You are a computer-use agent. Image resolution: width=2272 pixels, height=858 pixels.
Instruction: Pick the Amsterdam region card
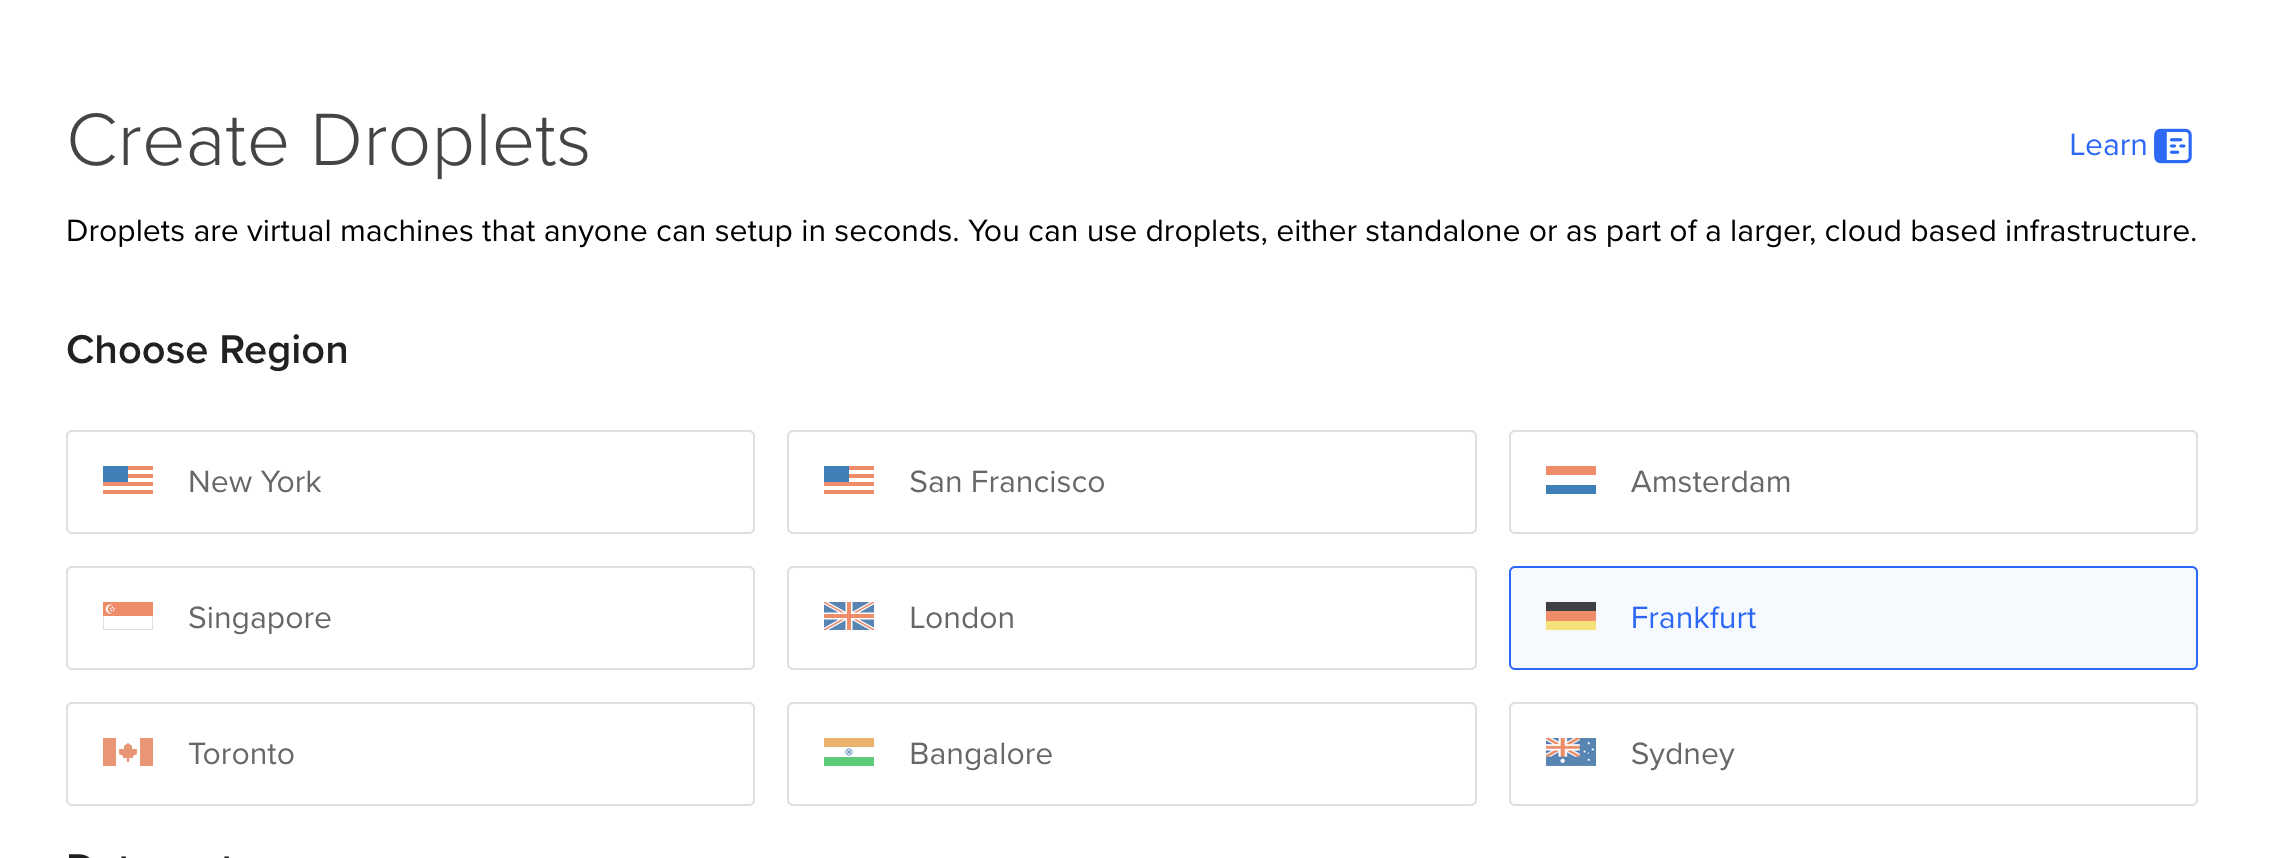coord(1853,482)
